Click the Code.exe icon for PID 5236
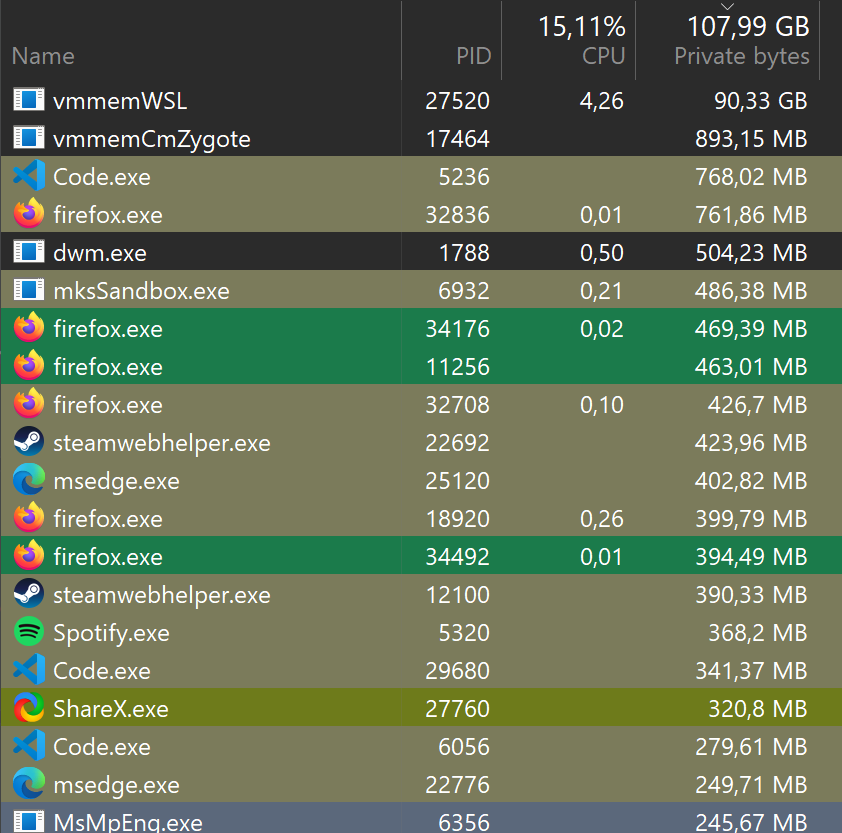The height and width of the screenshot is (833, 842). point(28,176)
